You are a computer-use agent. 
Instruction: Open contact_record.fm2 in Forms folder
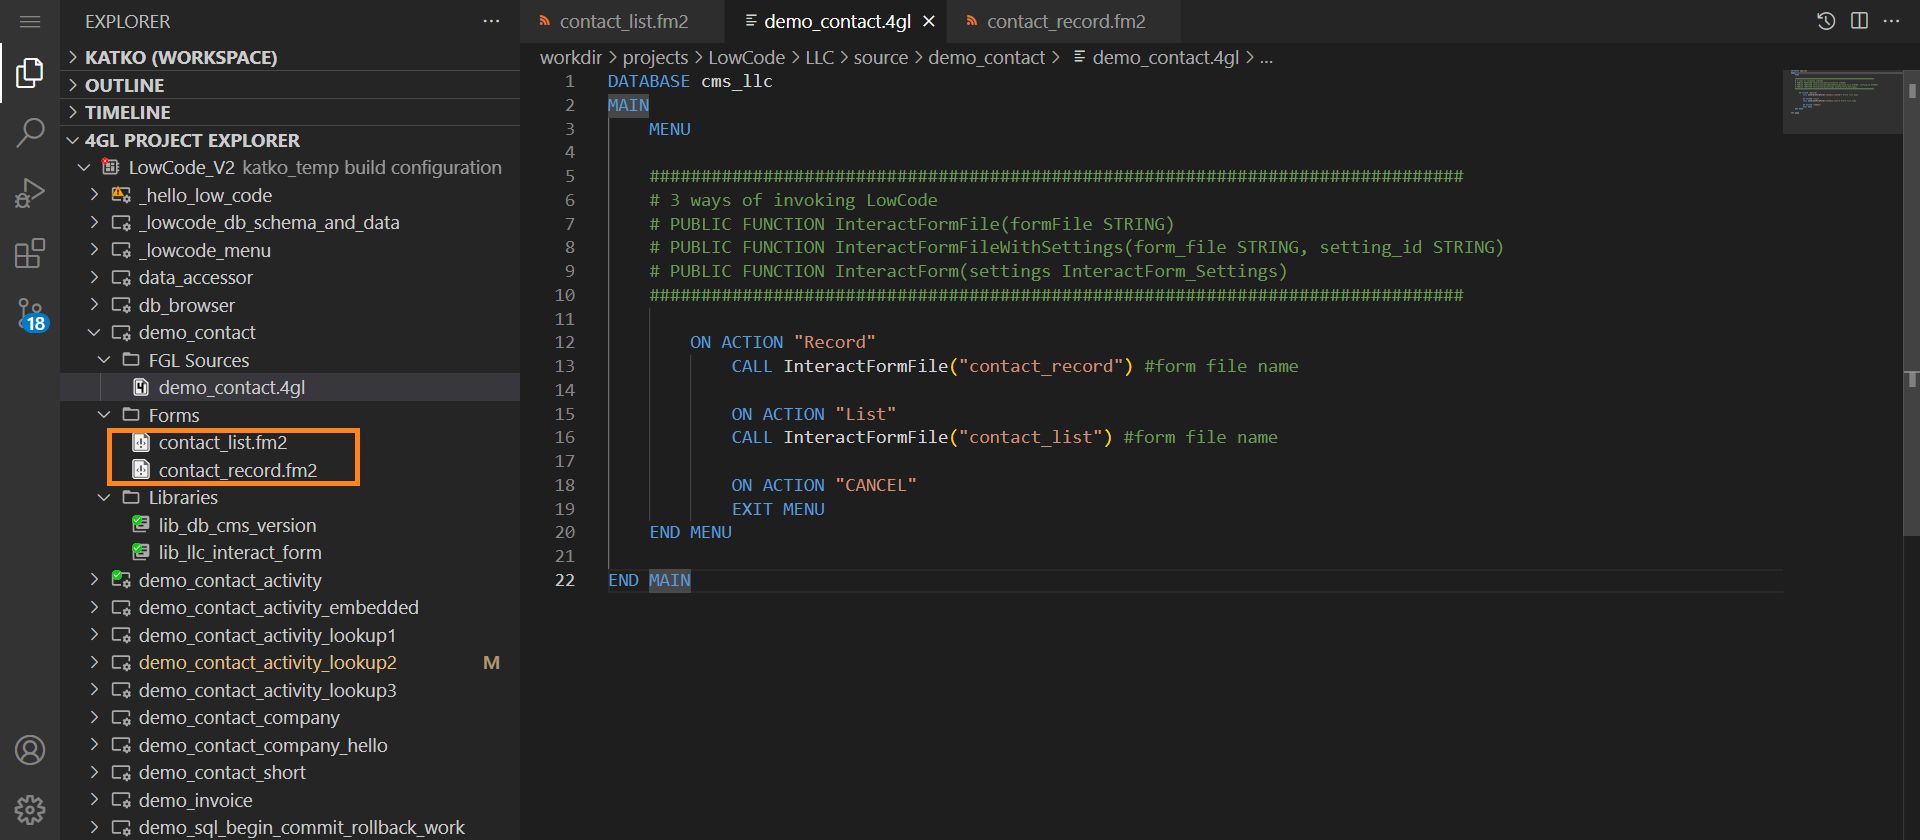(237, 470)
